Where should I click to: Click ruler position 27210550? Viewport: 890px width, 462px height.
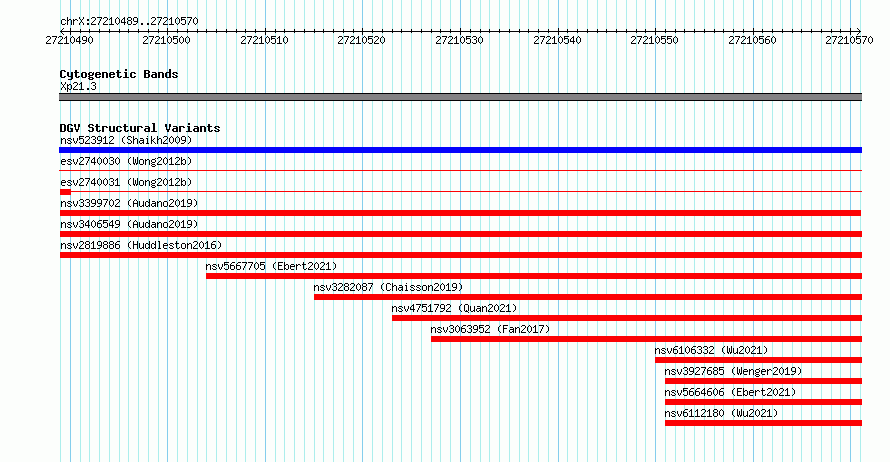coord(654,40)
